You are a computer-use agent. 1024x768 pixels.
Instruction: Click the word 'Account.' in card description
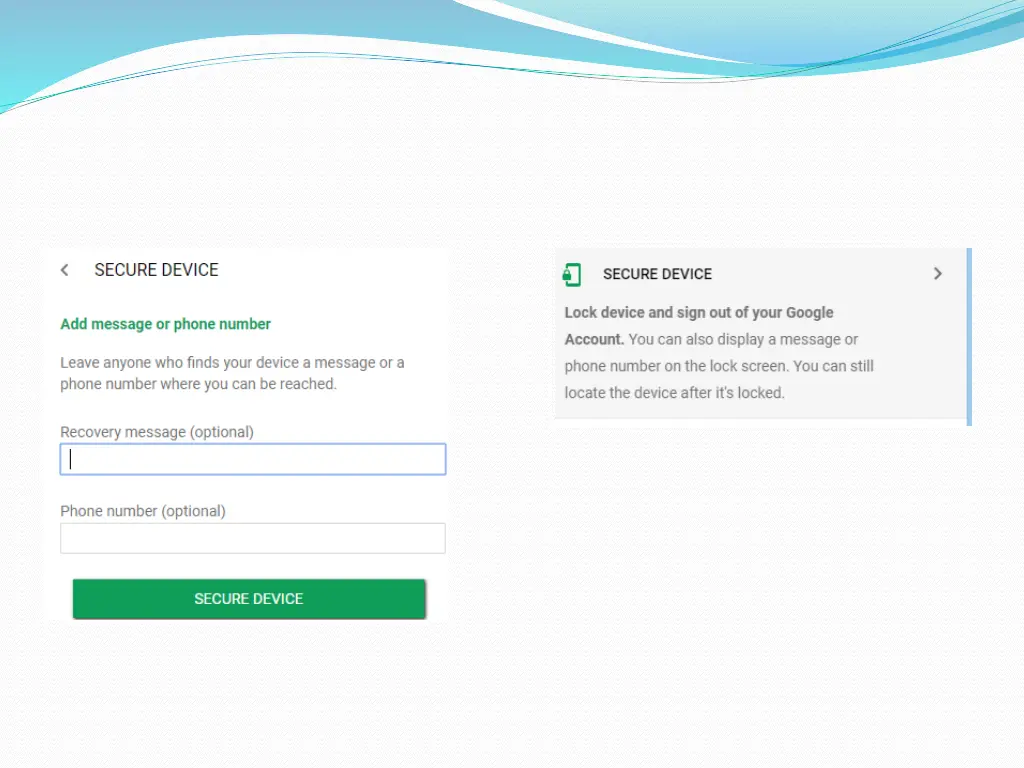point(594,340)
